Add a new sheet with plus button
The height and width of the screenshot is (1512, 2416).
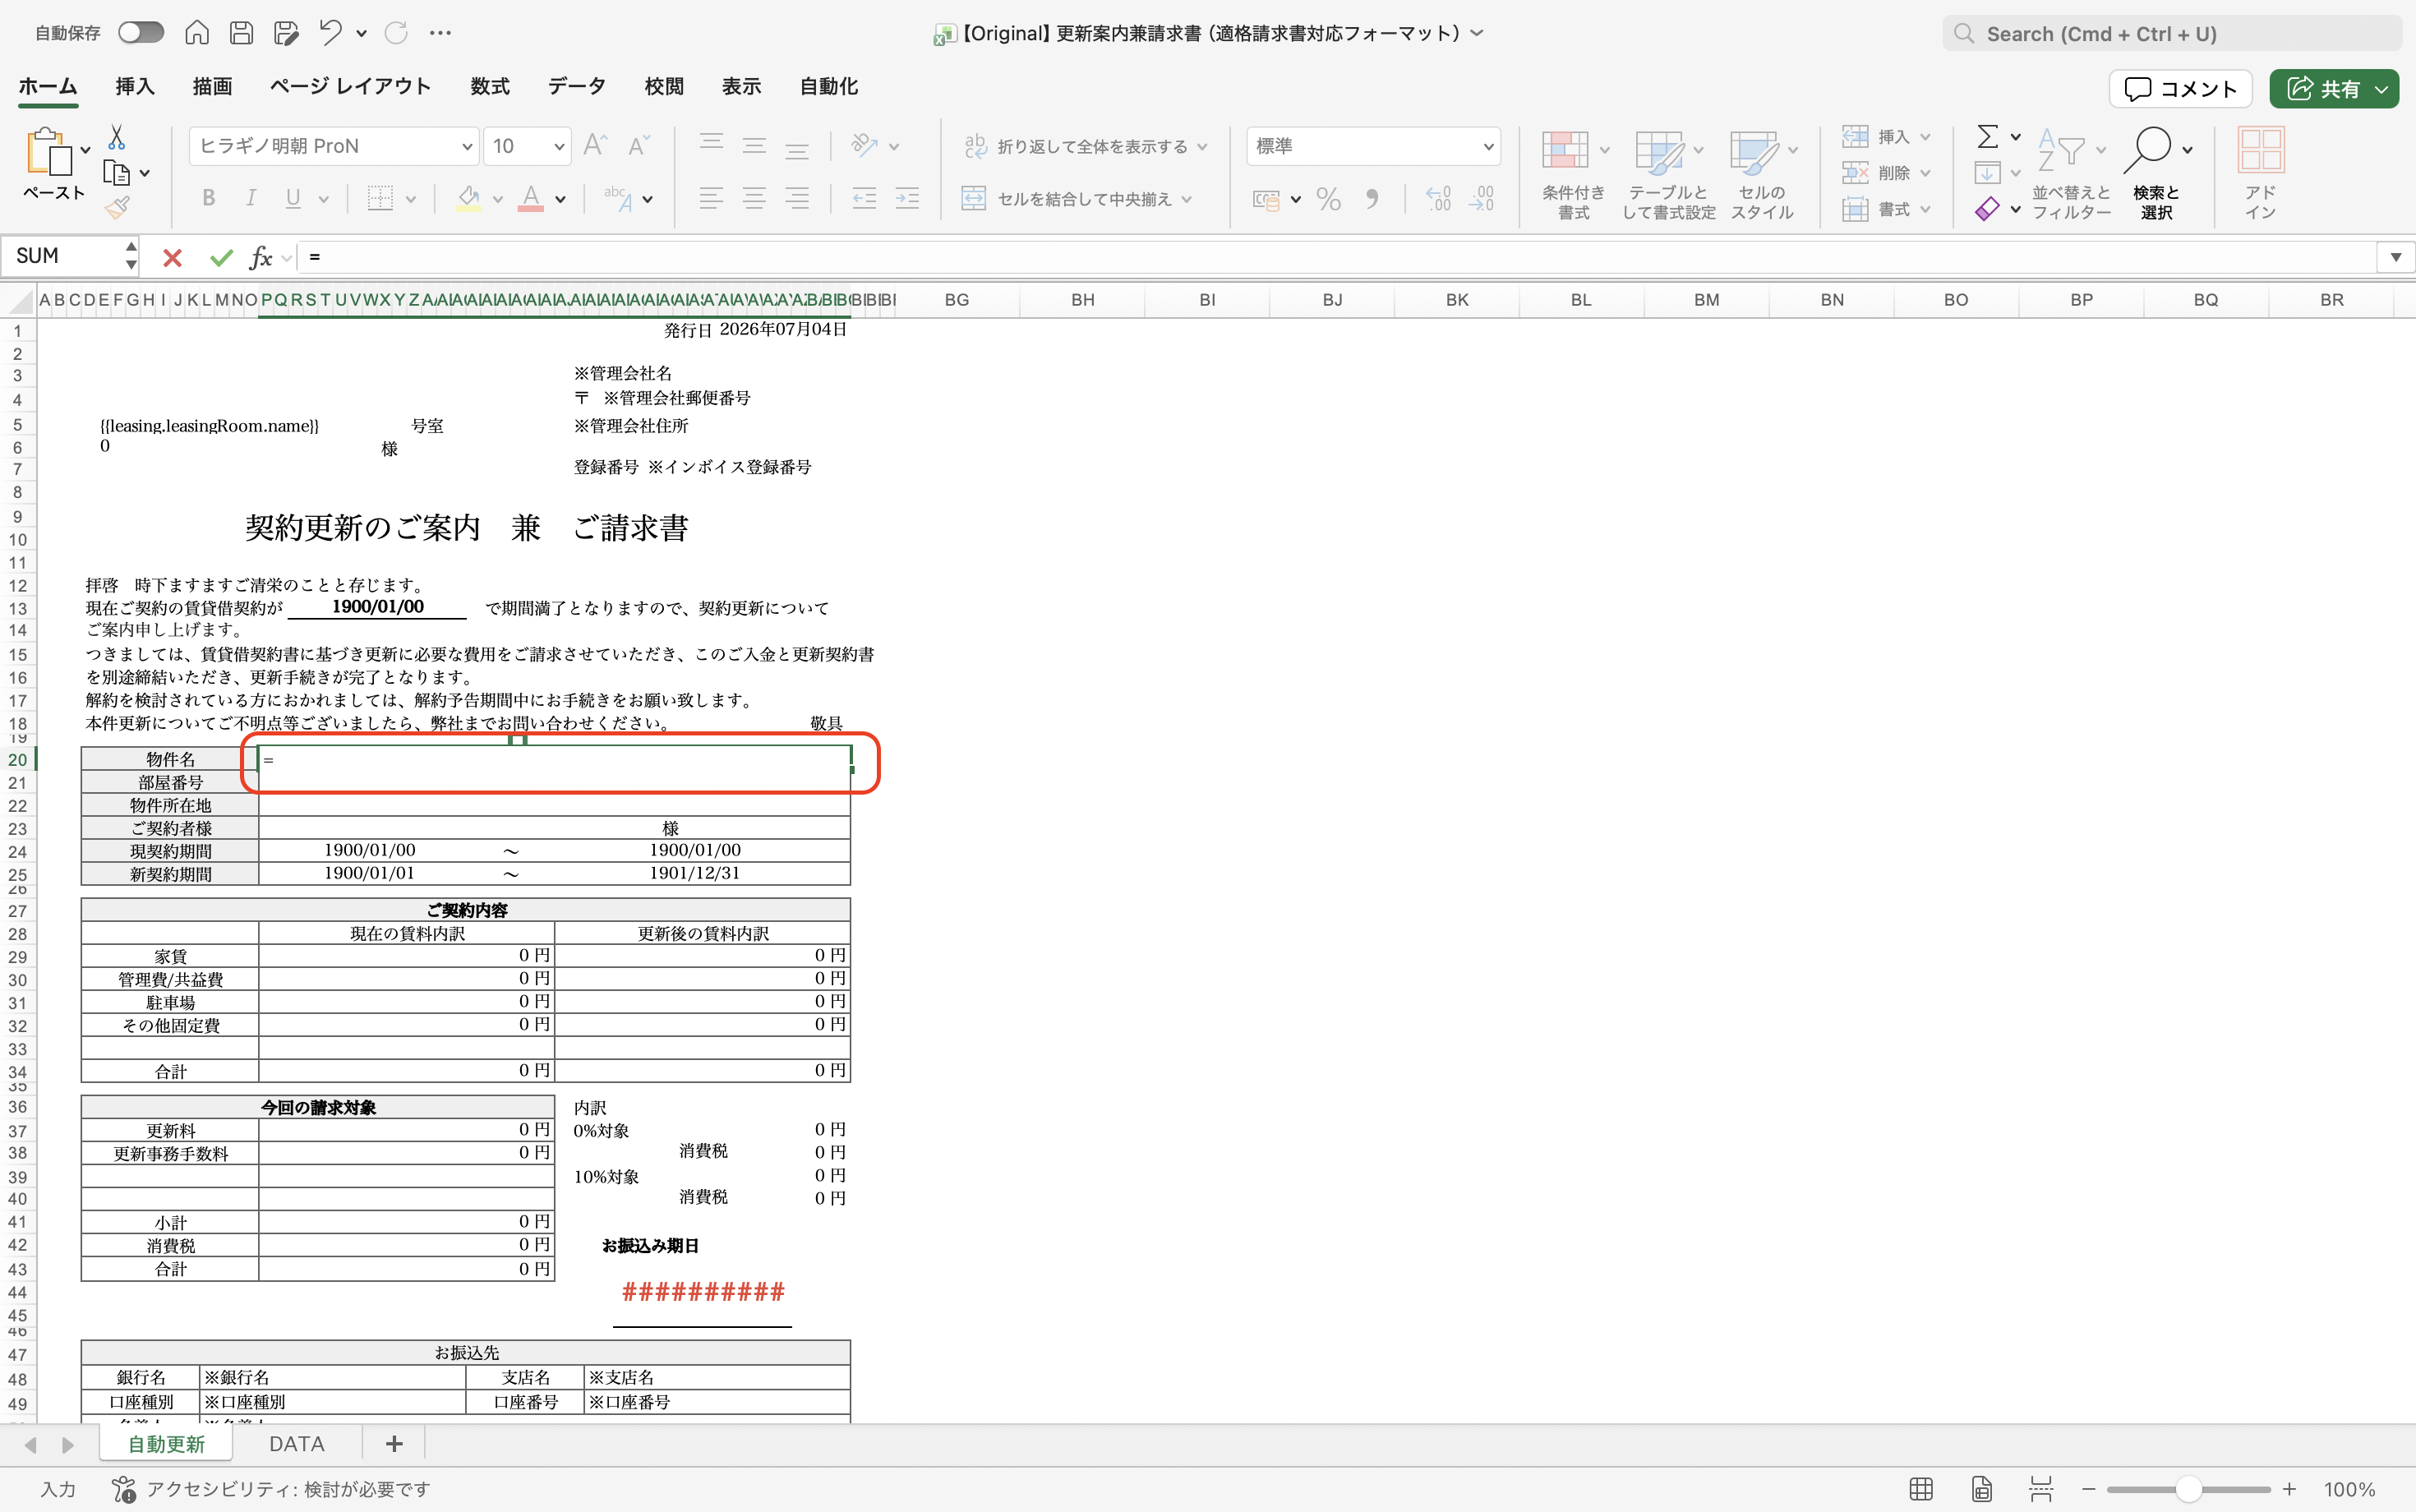(x=394, y=1444)
